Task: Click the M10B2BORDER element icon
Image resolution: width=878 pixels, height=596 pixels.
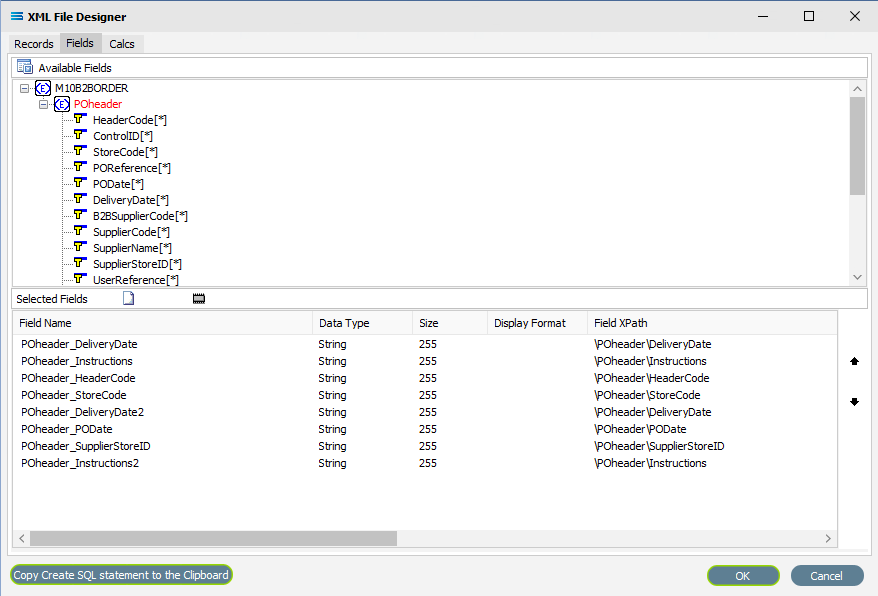Action: coord(43,88)
